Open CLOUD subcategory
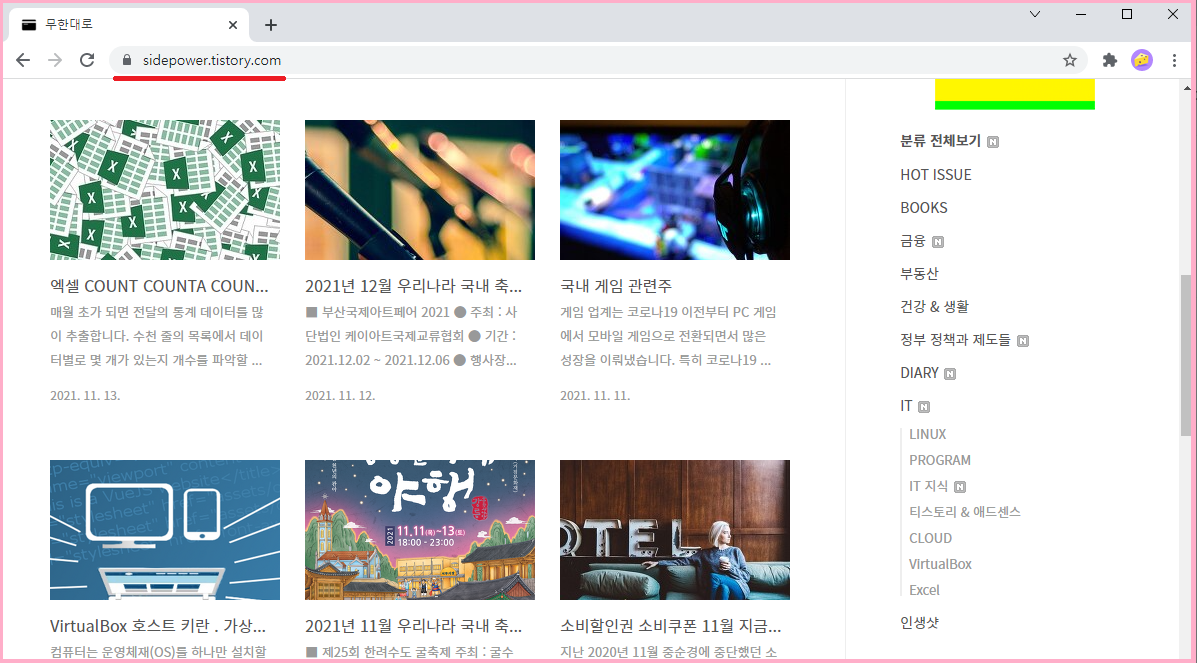Screen dimensions: 1197x663 click(x=931, y=538)
